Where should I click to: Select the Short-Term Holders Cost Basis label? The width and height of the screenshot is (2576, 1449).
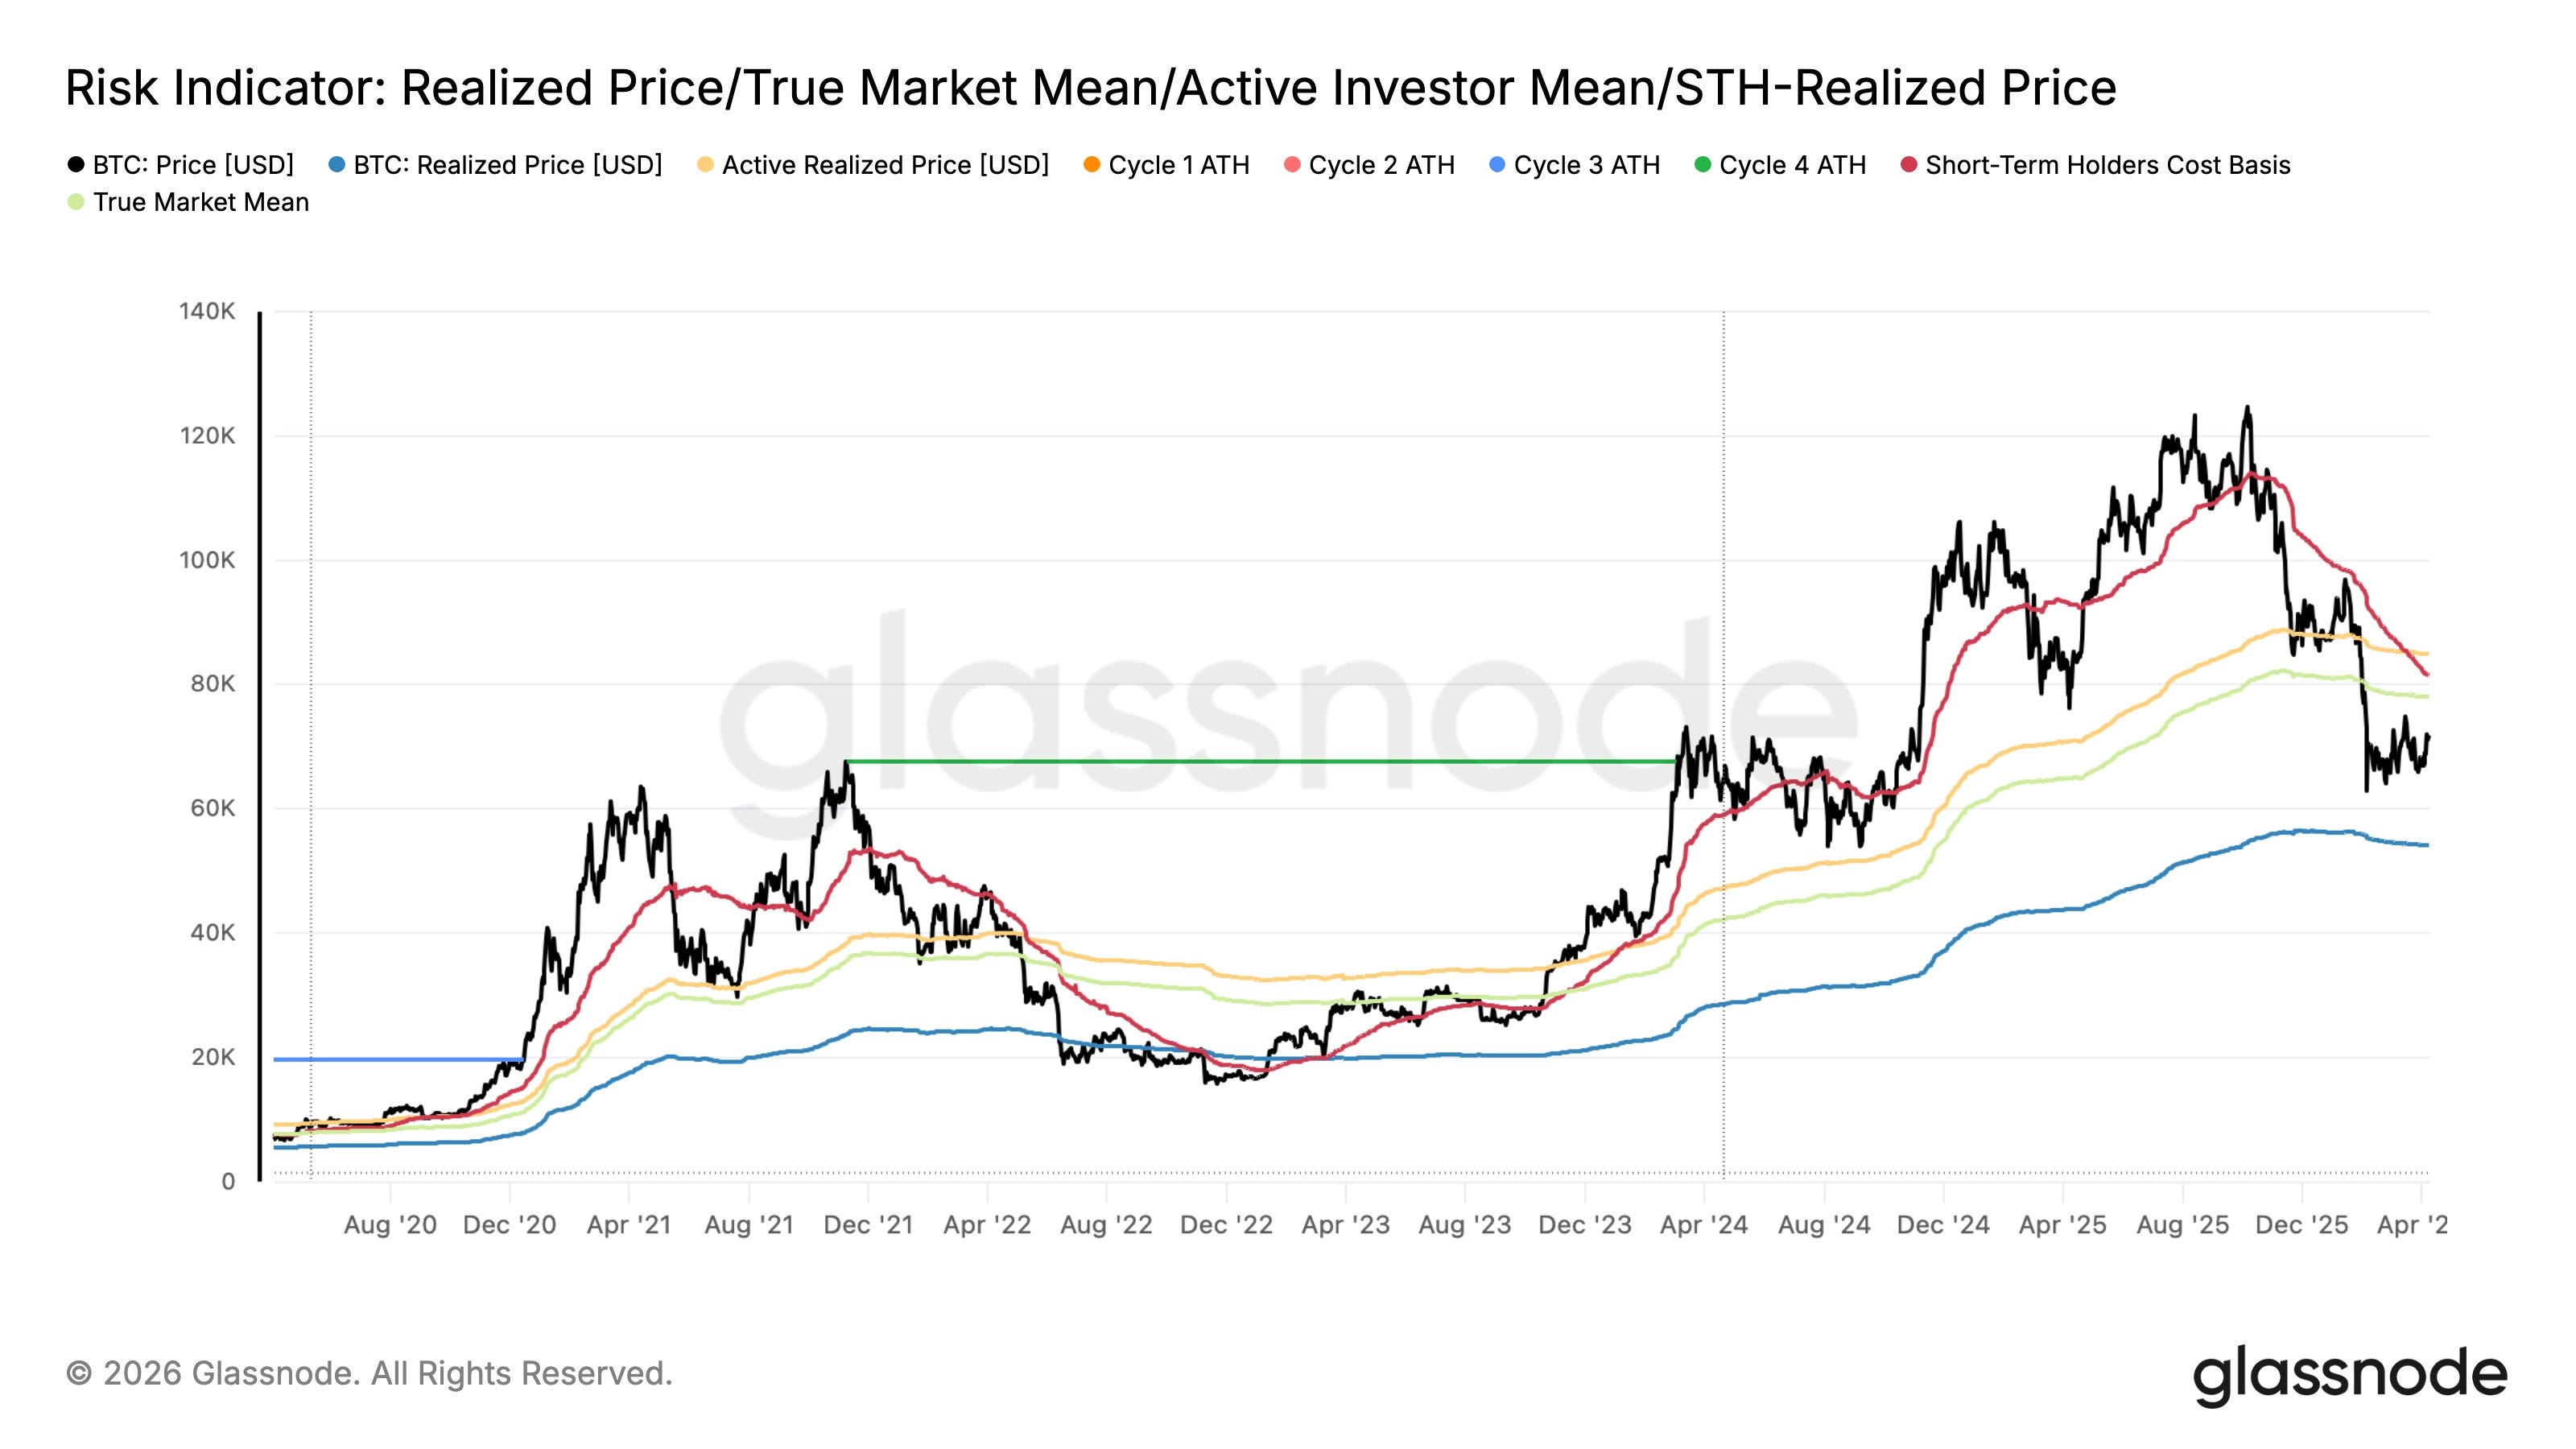(x=2107, y=165)
